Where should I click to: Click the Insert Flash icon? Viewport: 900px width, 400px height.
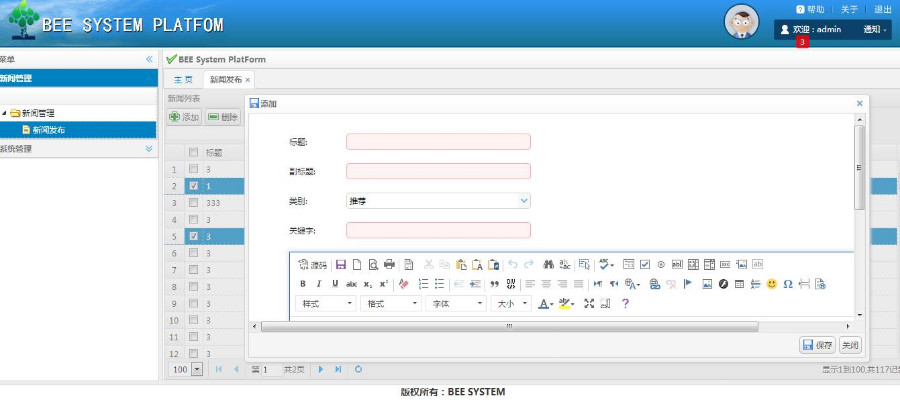coord(723,284)
